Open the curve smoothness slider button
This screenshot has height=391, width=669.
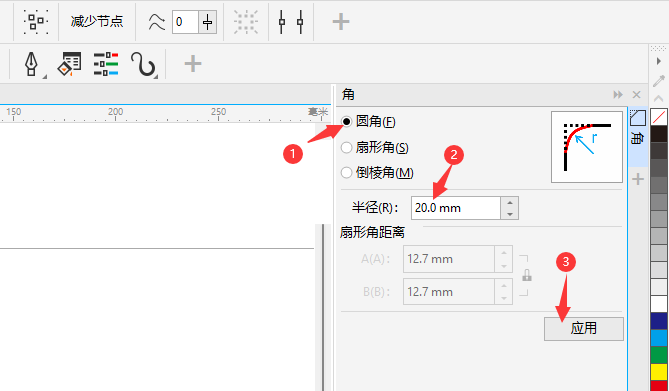coord(207,22)
